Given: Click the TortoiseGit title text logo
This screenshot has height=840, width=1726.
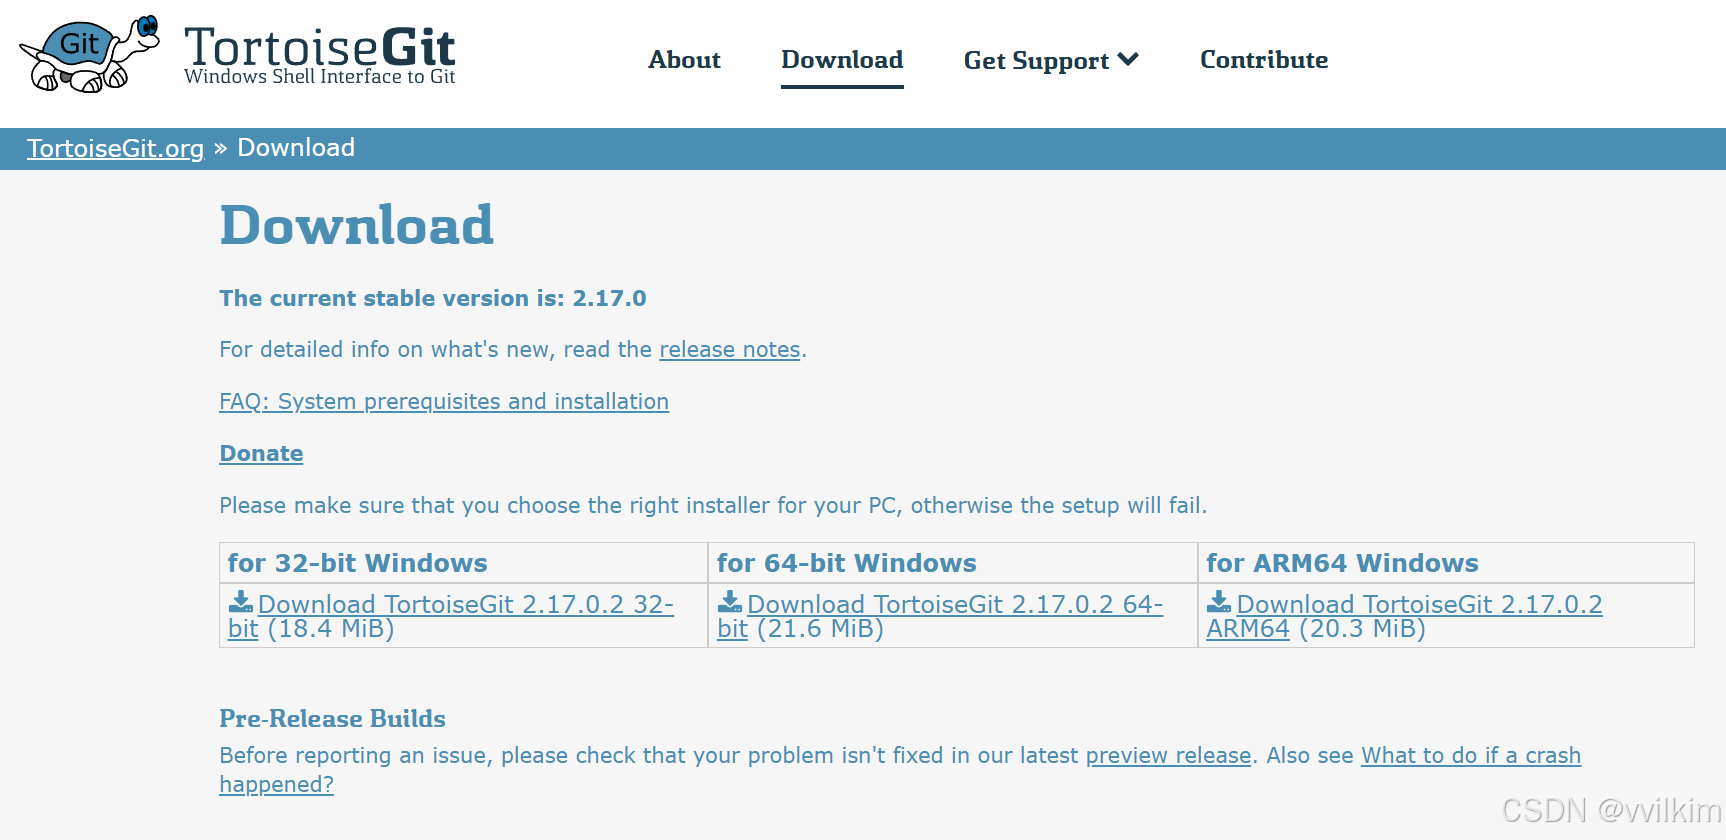Looking at the screenshot, I should point(320,46).
